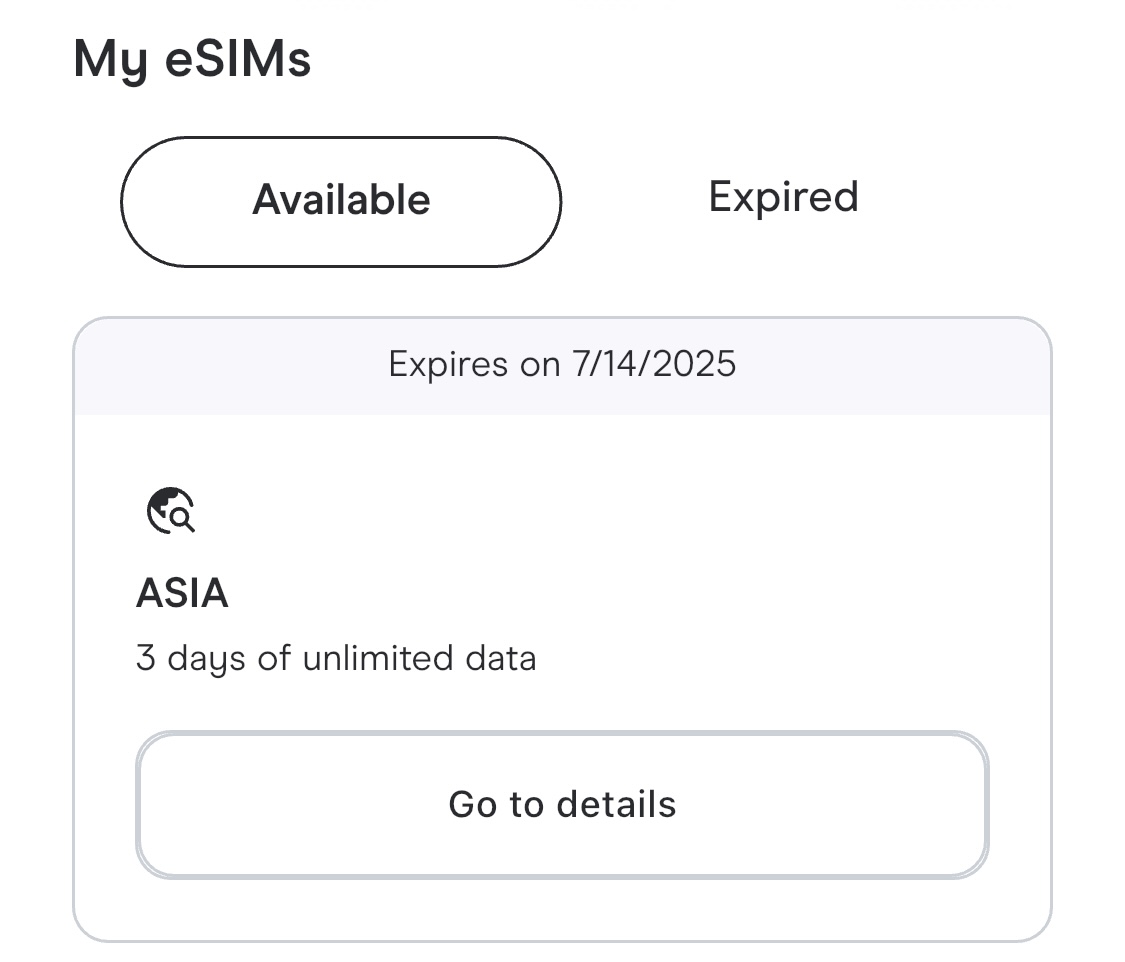The height and width of the screenshot is (962, 1125).
Task: View the ASIA unlimited data plan details
Action: pos(562,805)
